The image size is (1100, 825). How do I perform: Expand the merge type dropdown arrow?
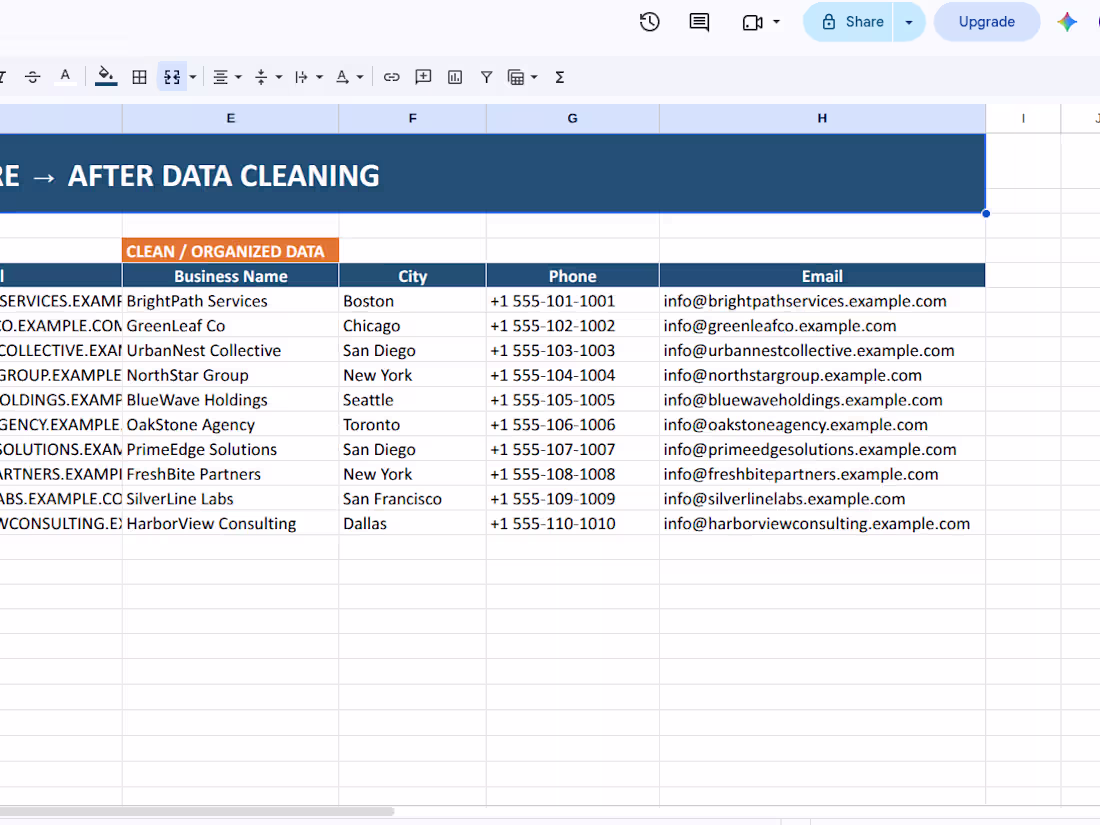(193, 77)
